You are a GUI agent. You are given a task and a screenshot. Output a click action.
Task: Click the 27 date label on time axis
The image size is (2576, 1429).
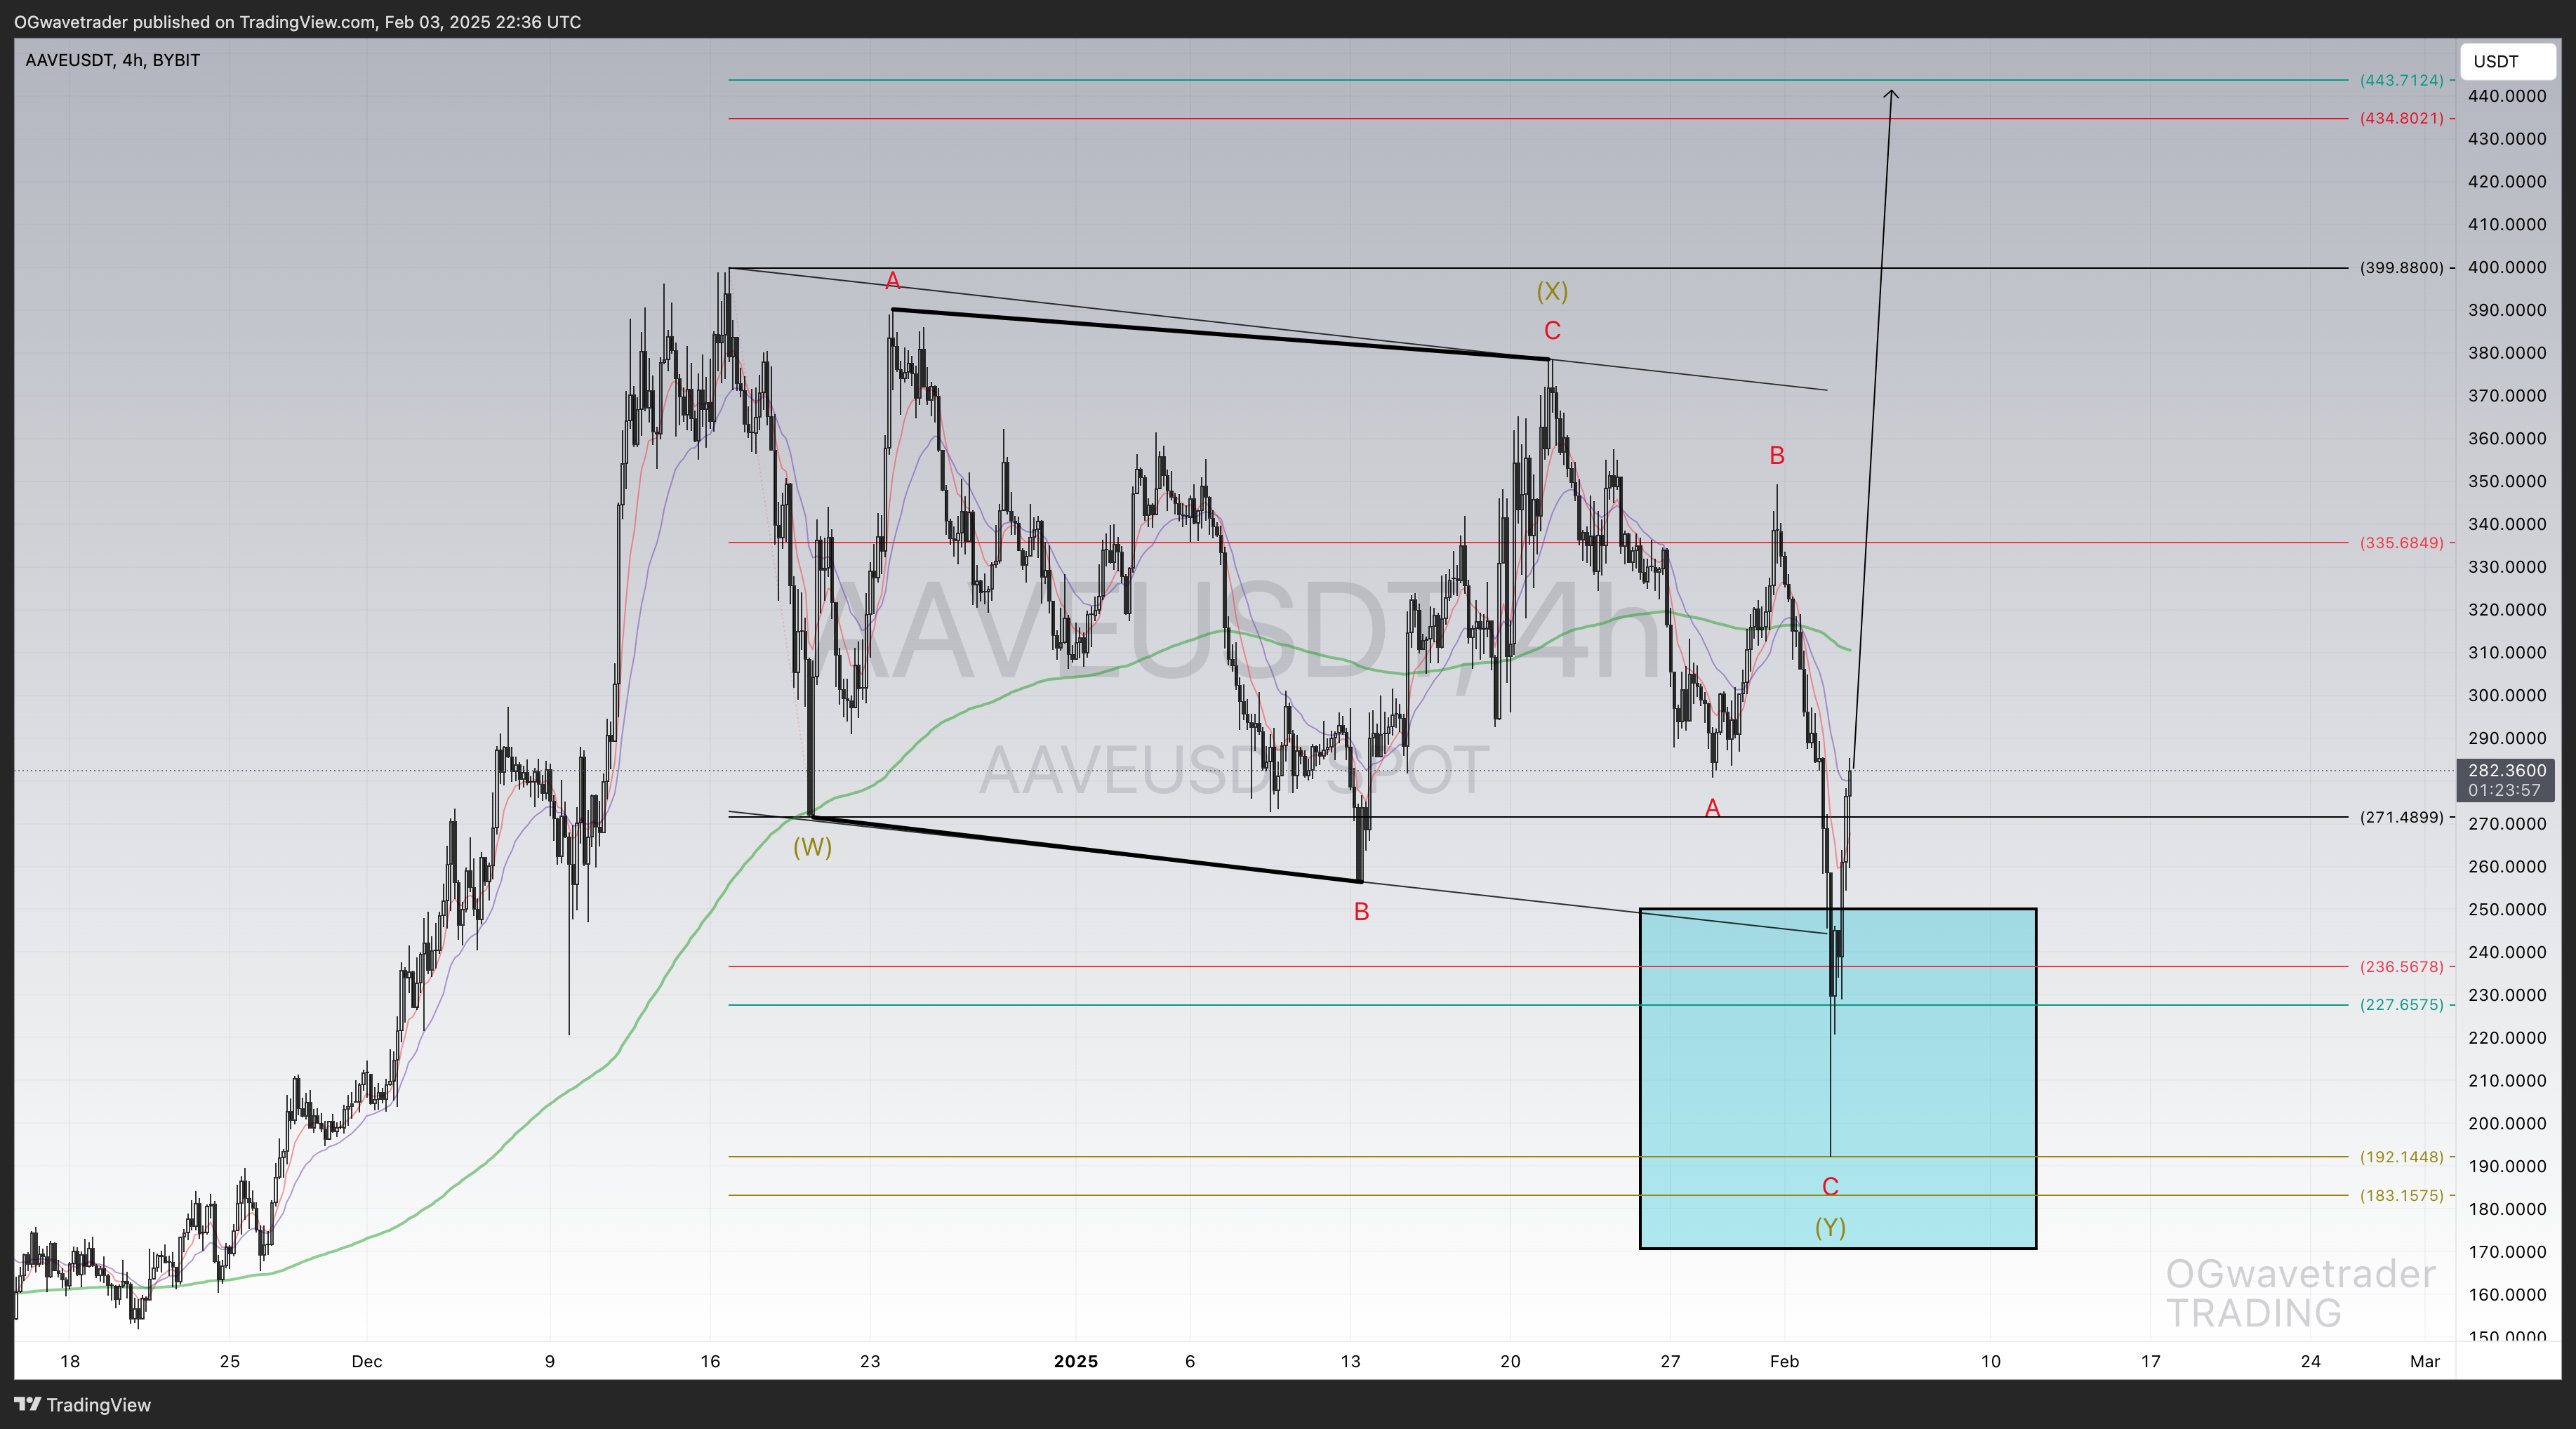1670,1361
